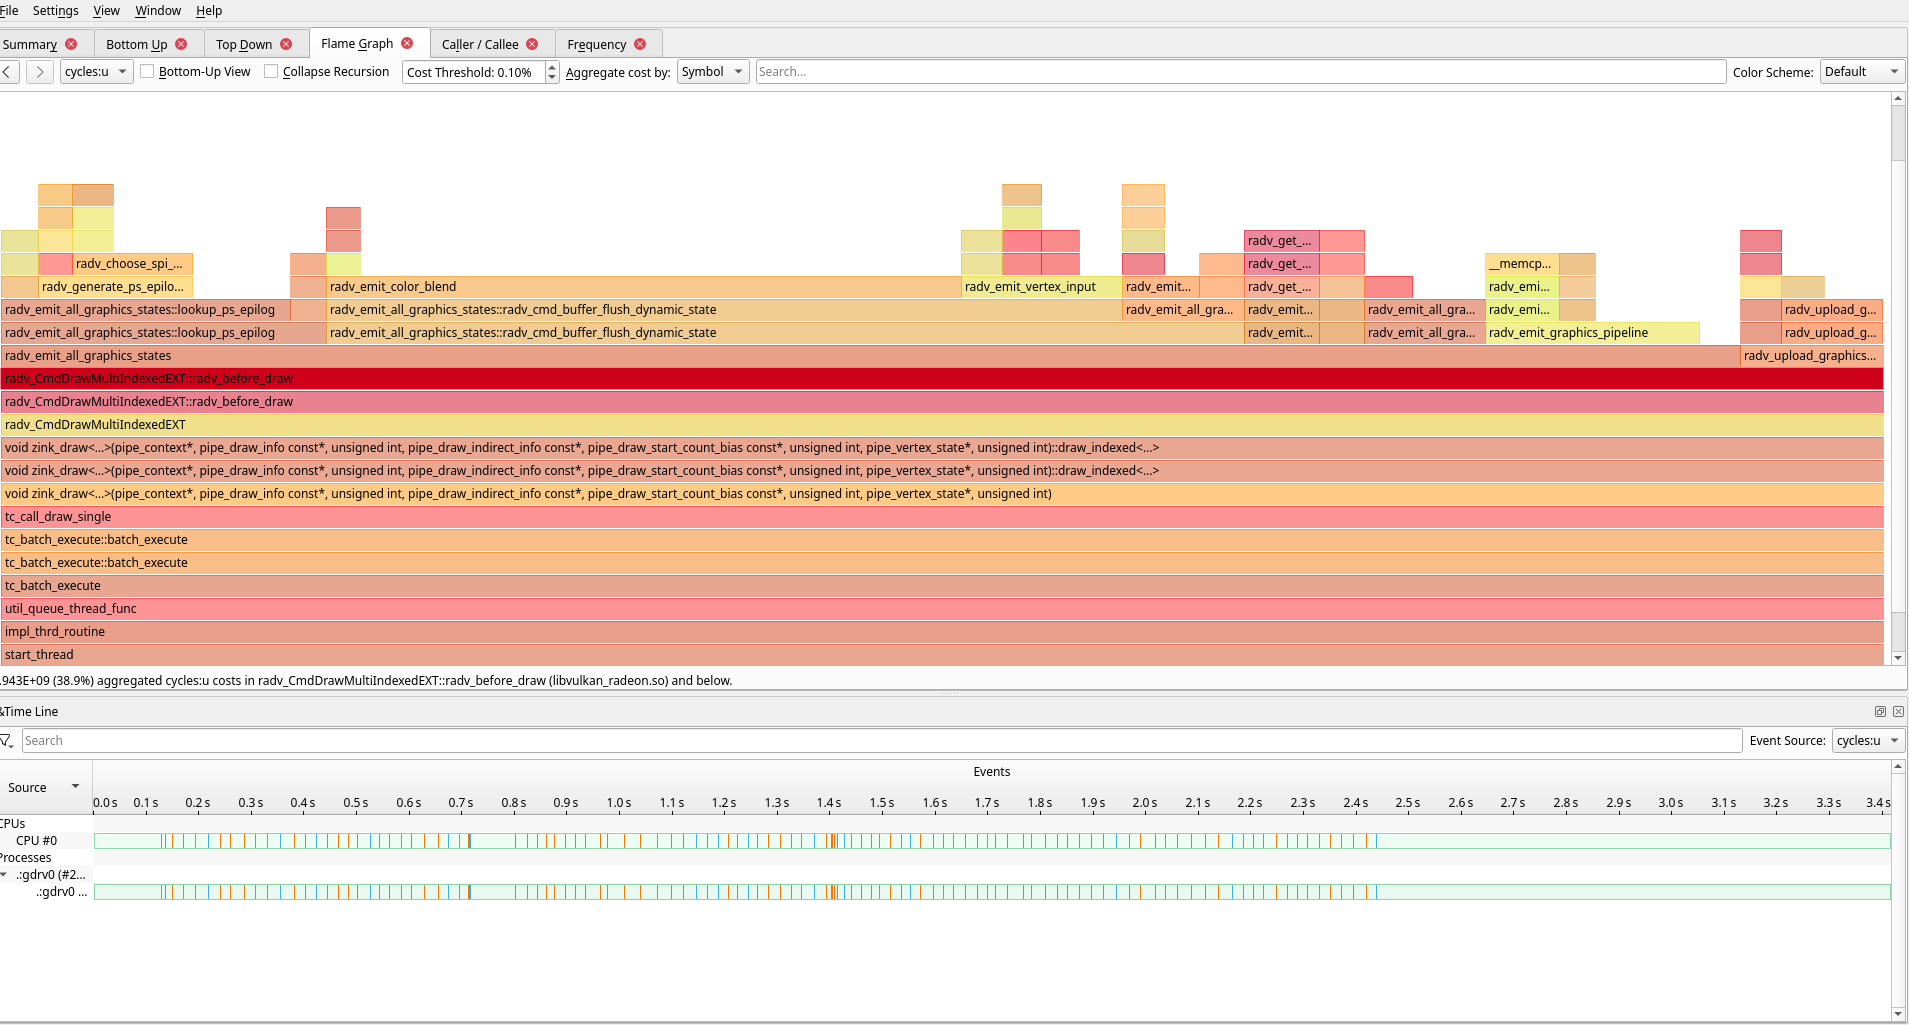Open the timeline filter funnel icon
The height and width of the screenshot is (1025, 1909).
[7, 741]
